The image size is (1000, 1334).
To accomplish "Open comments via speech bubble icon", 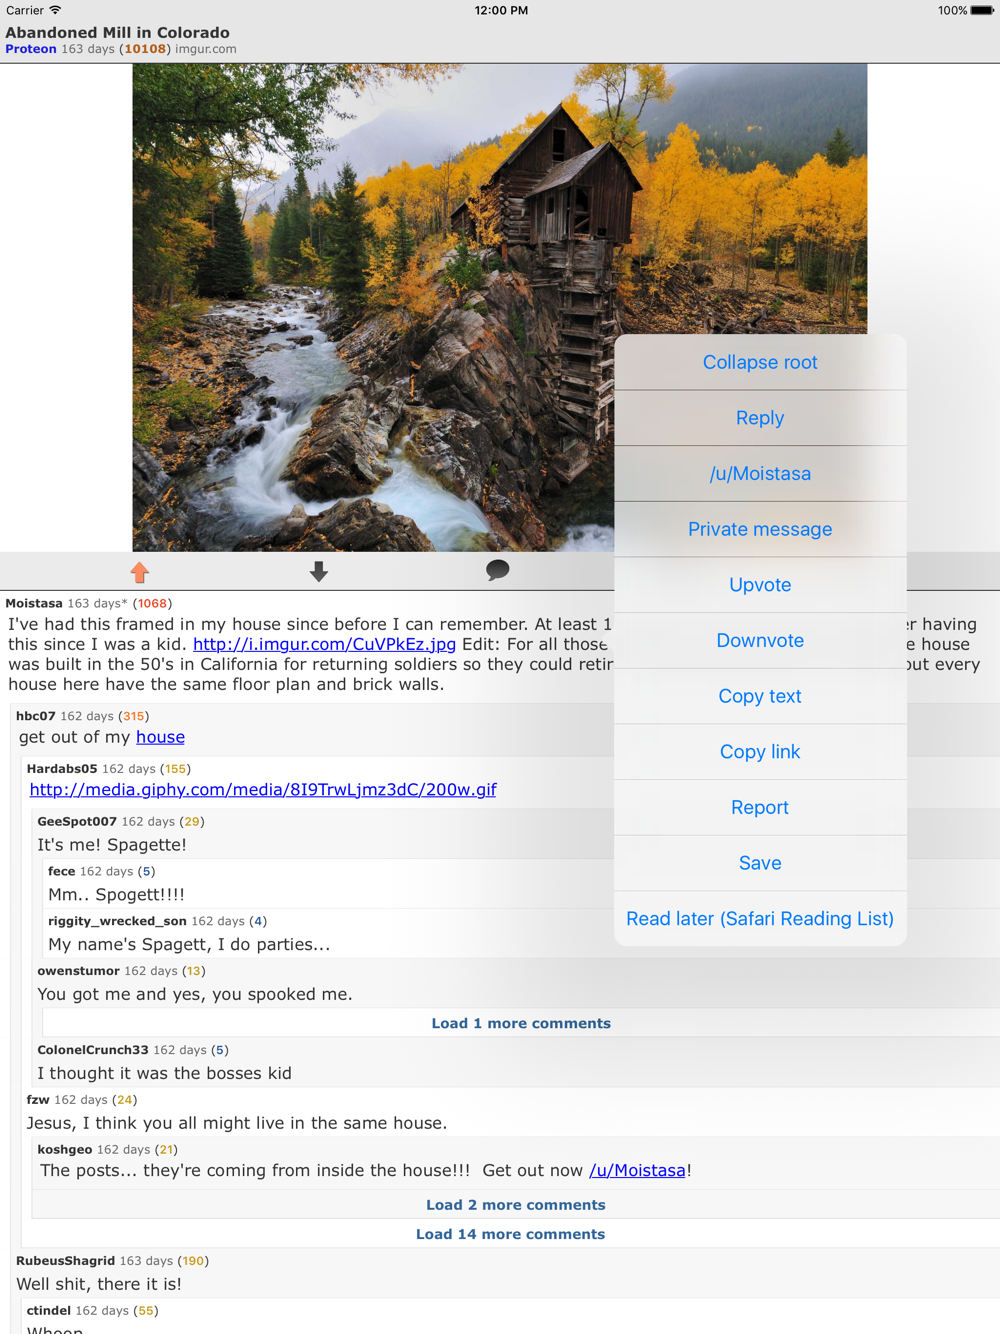I will coord(498,570).
